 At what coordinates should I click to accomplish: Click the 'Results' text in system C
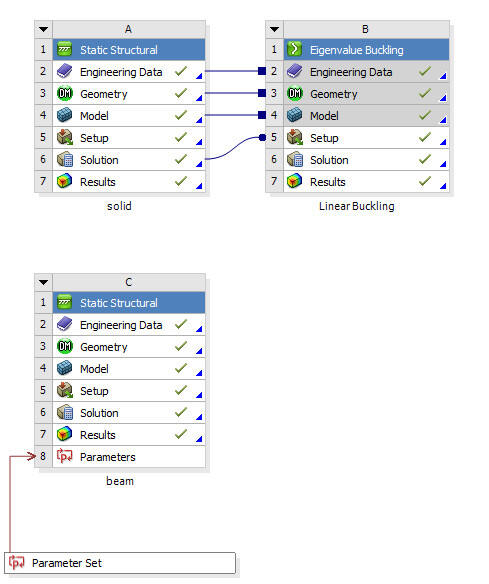pyautogui.click(x=98, y=435)
